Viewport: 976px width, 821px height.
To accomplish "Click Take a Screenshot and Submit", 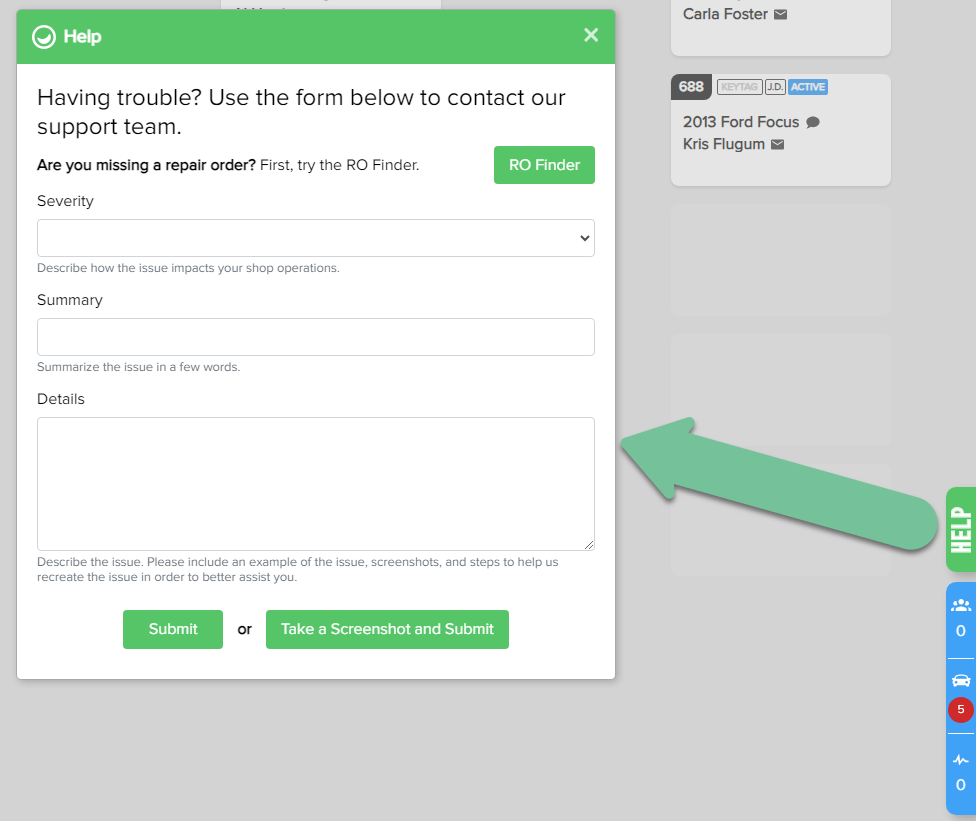I will pos(387,629).
